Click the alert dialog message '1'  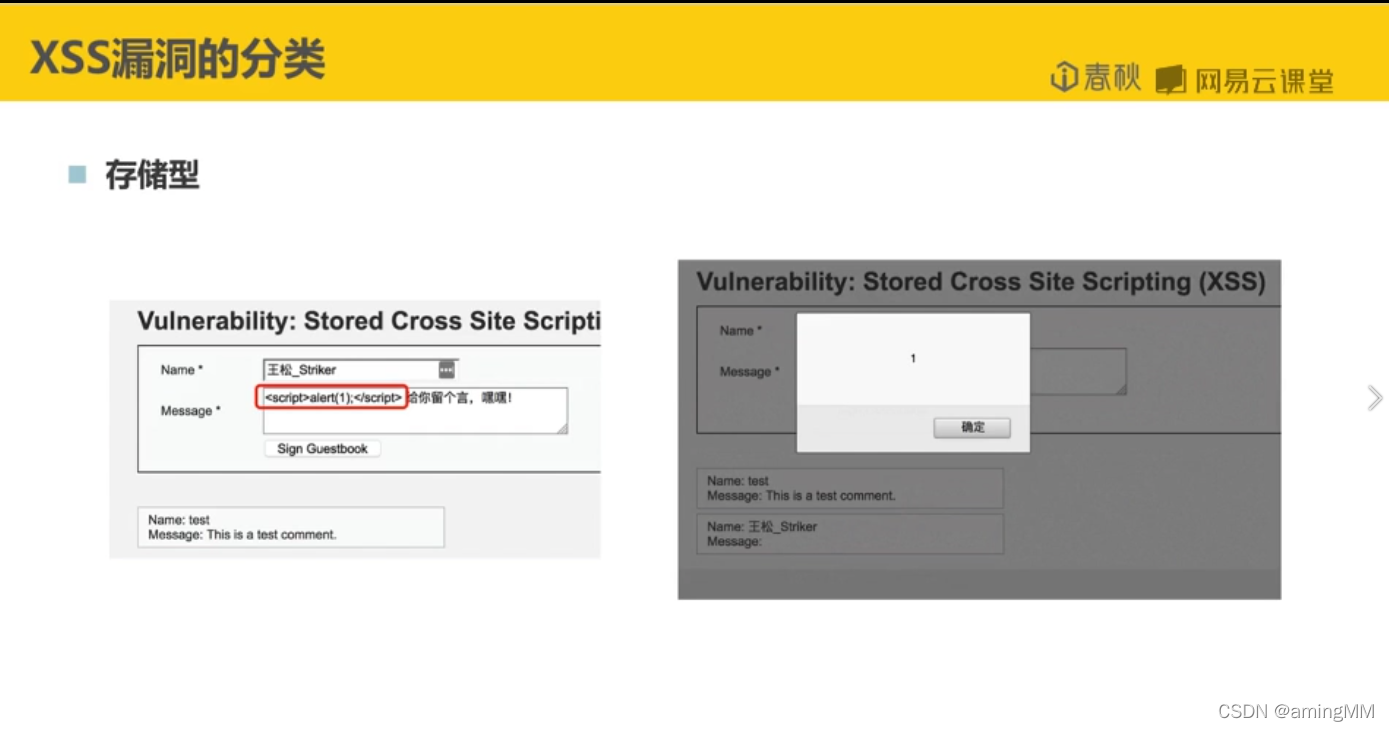pos(913,358)
